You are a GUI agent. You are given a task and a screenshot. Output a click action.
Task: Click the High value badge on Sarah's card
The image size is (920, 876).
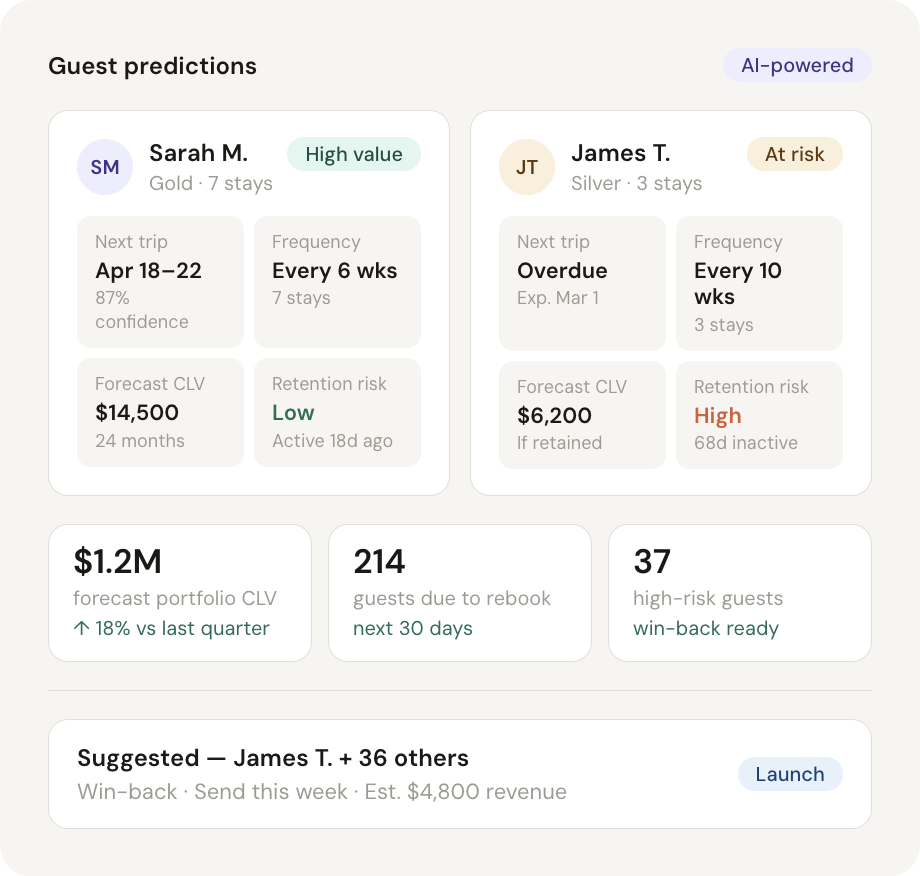[353, 154]
